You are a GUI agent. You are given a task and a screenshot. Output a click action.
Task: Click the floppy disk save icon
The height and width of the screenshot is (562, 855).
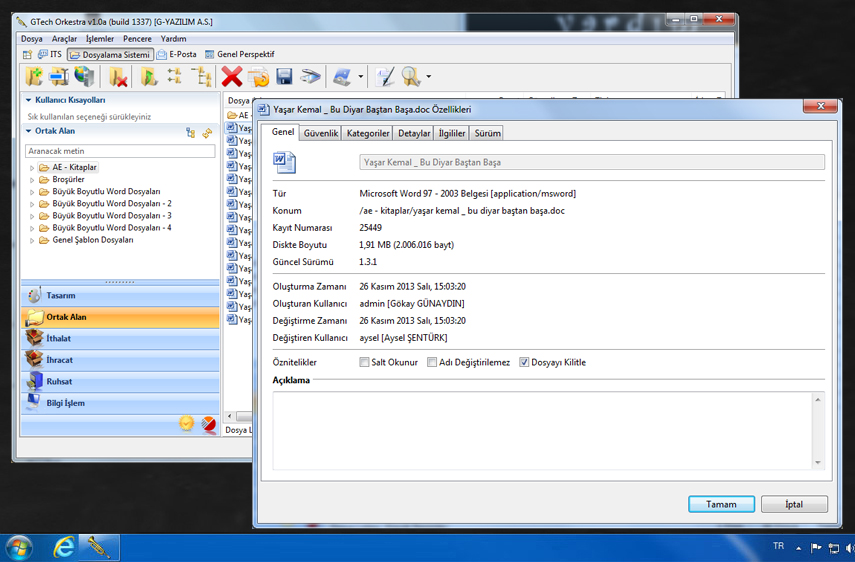(284, 77)
